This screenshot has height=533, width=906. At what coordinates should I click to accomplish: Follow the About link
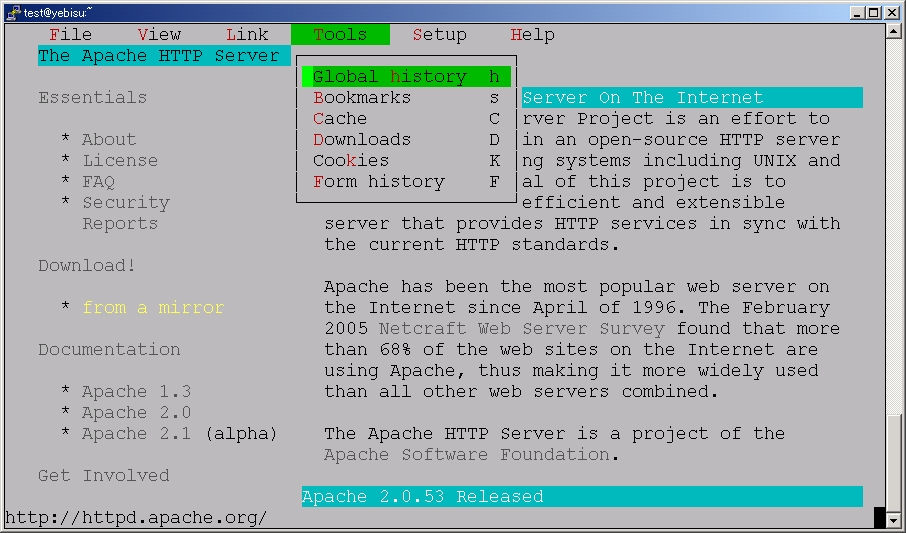pos(109,139)
